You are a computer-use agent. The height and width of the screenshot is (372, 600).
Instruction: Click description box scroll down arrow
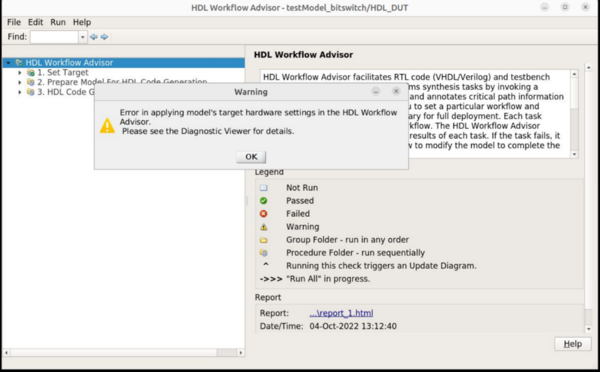pos(574,154)
